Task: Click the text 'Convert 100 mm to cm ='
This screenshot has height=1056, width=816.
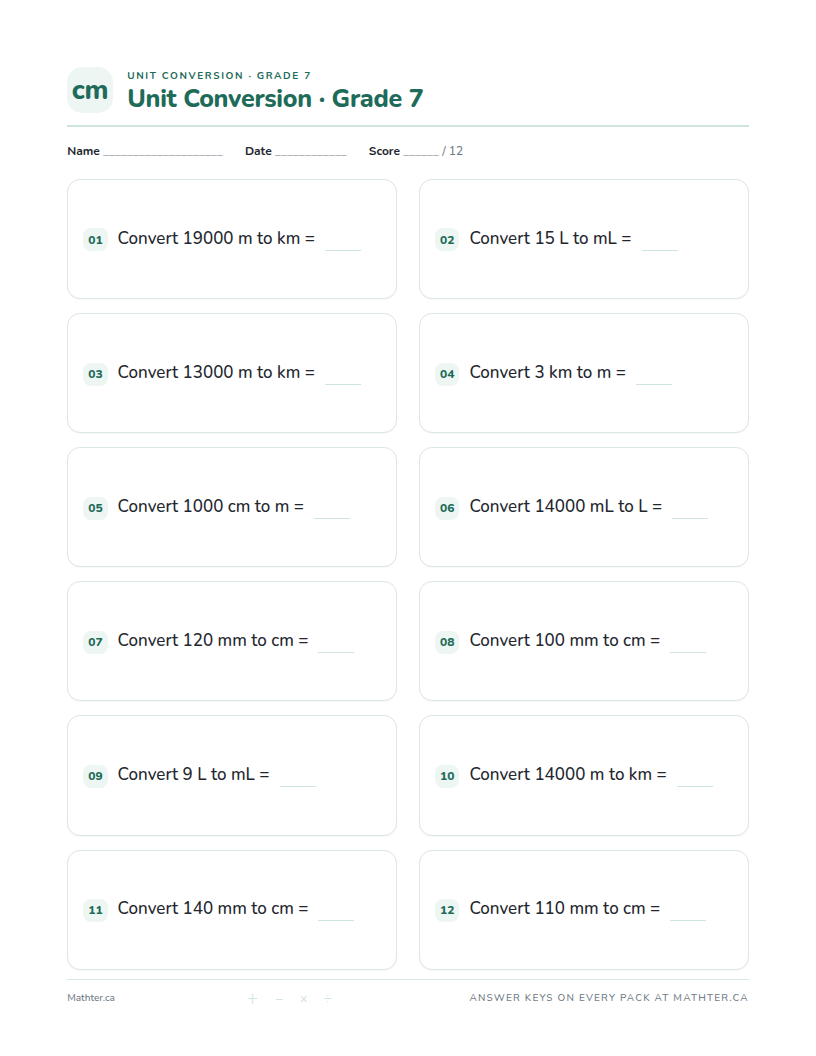Action: pyautogui.click(x=565, y=640)
